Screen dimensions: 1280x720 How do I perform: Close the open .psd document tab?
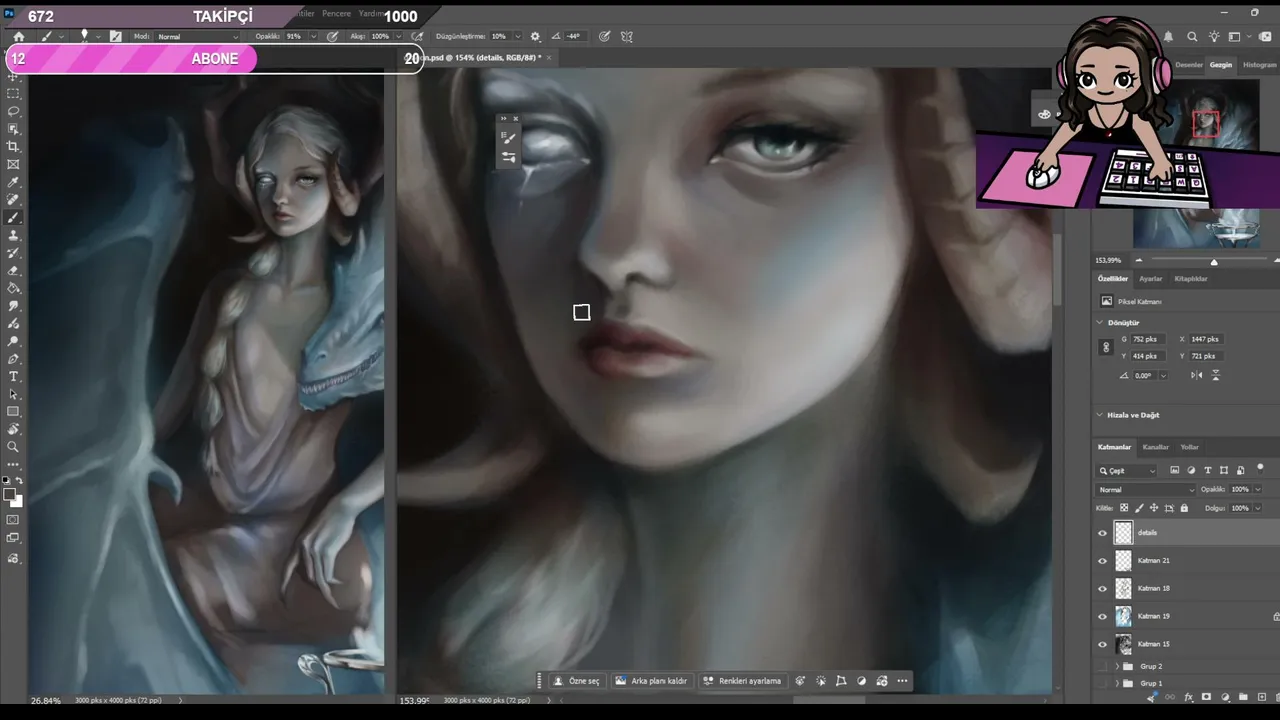click(x=548, y=58)
